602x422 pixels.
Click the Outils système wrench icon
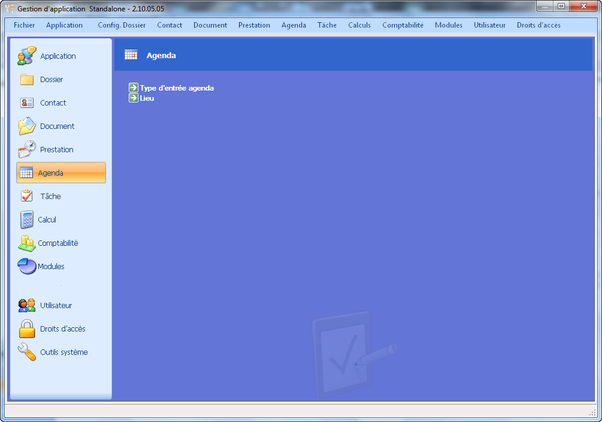tap(27, 352)
